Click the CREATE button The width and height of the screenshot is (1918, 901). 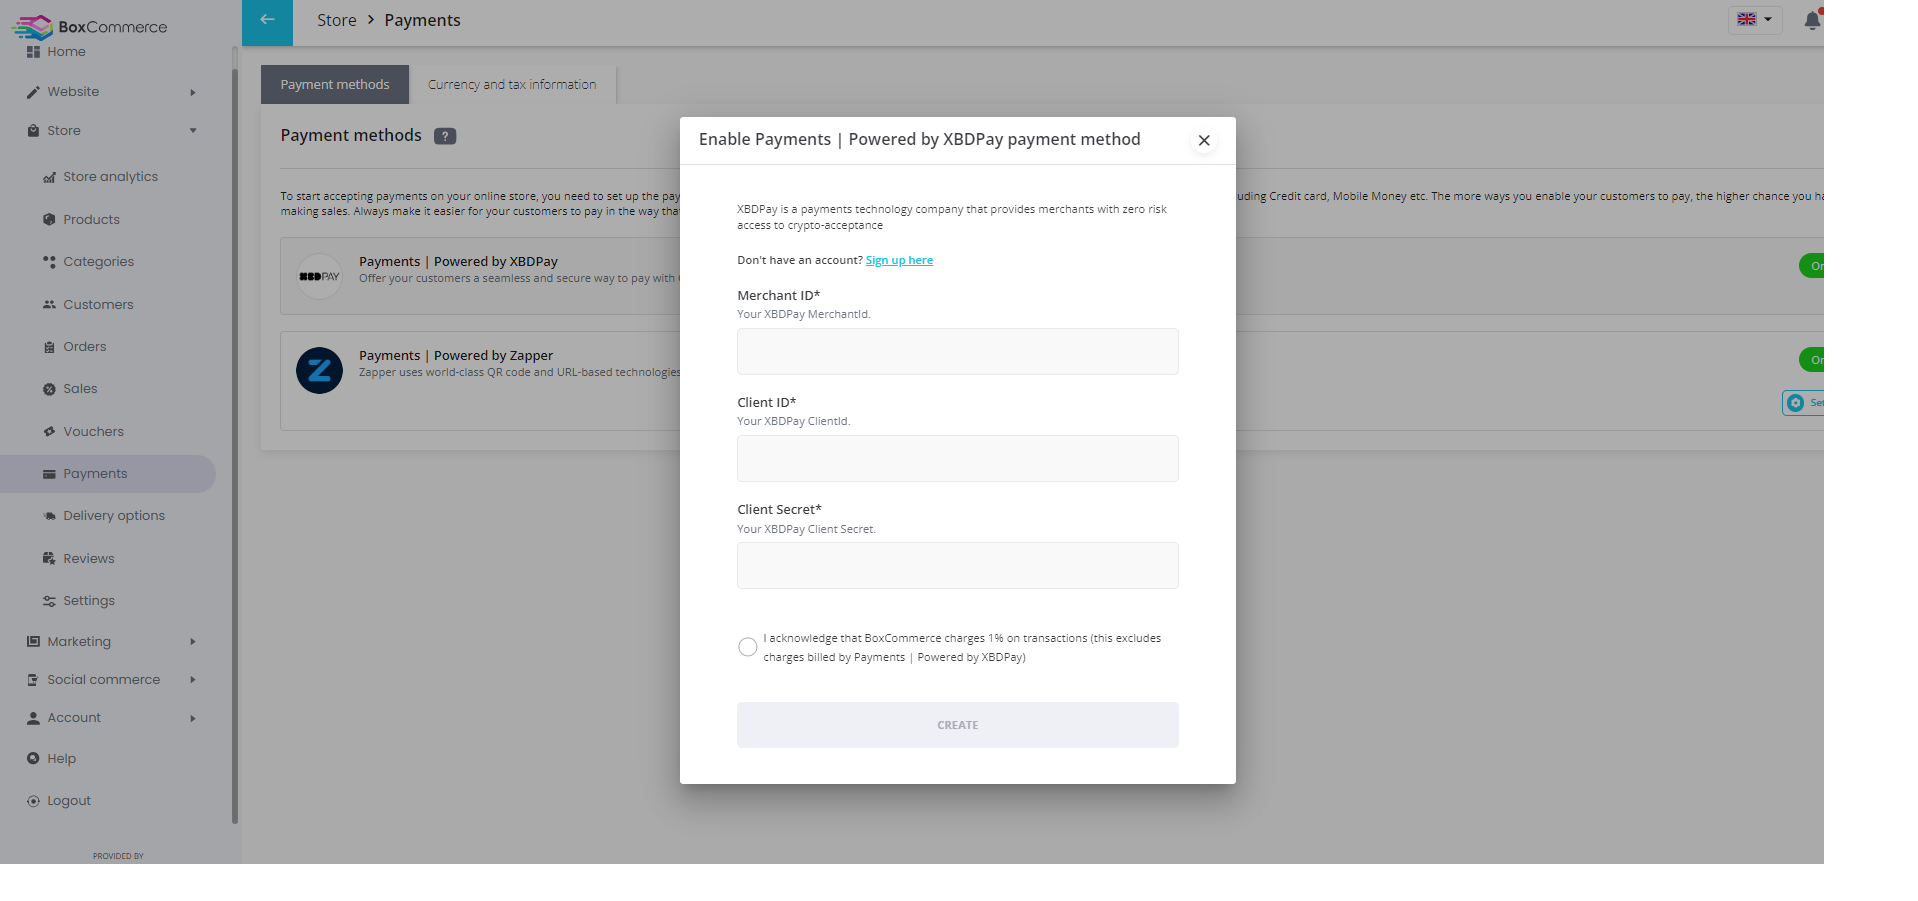tap(958, 725)
